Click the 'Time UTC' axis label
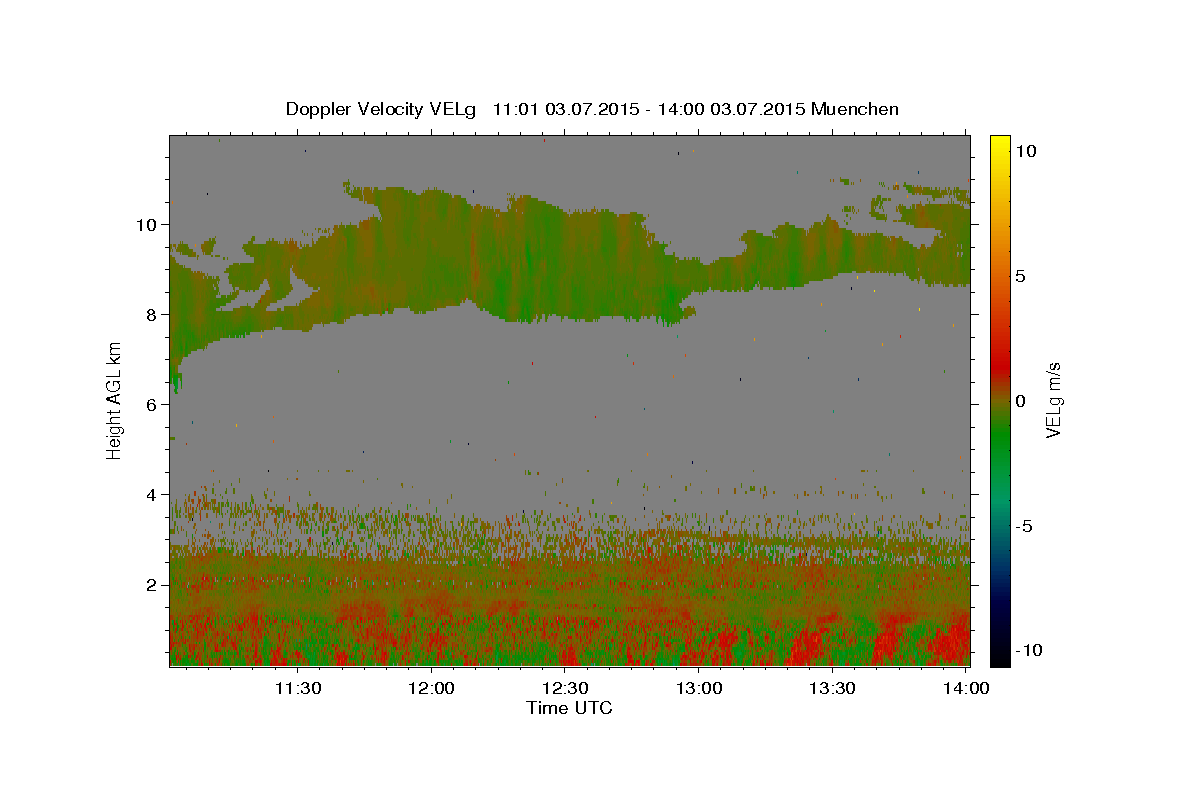This screenshot has width=1200, height=800. click(569, 708)
